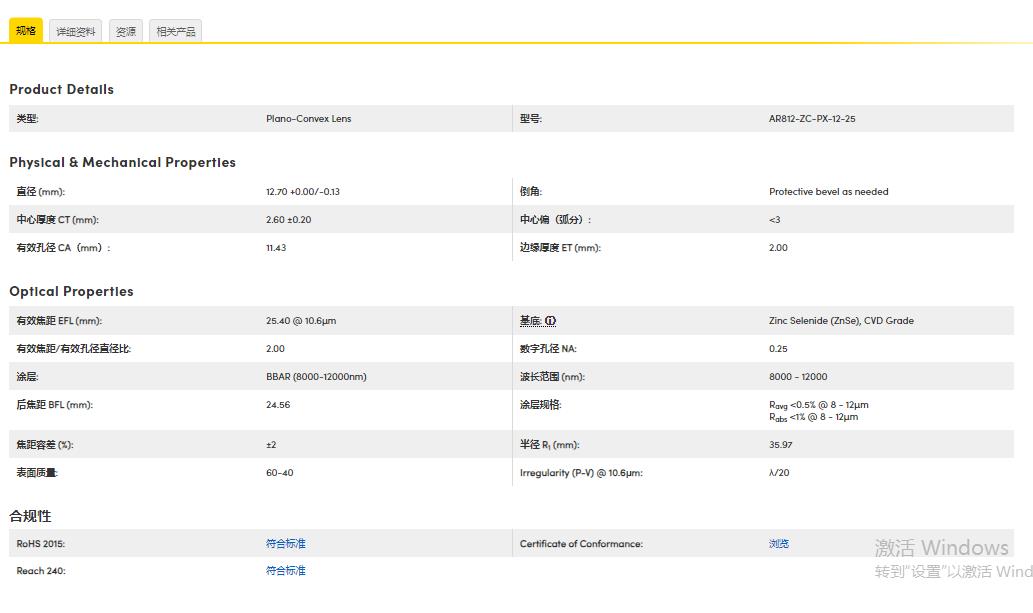This screenshot has height=613, width=1033.
Task: Click the RoHS 2015 符合标准 link
Action: point(285,544)
